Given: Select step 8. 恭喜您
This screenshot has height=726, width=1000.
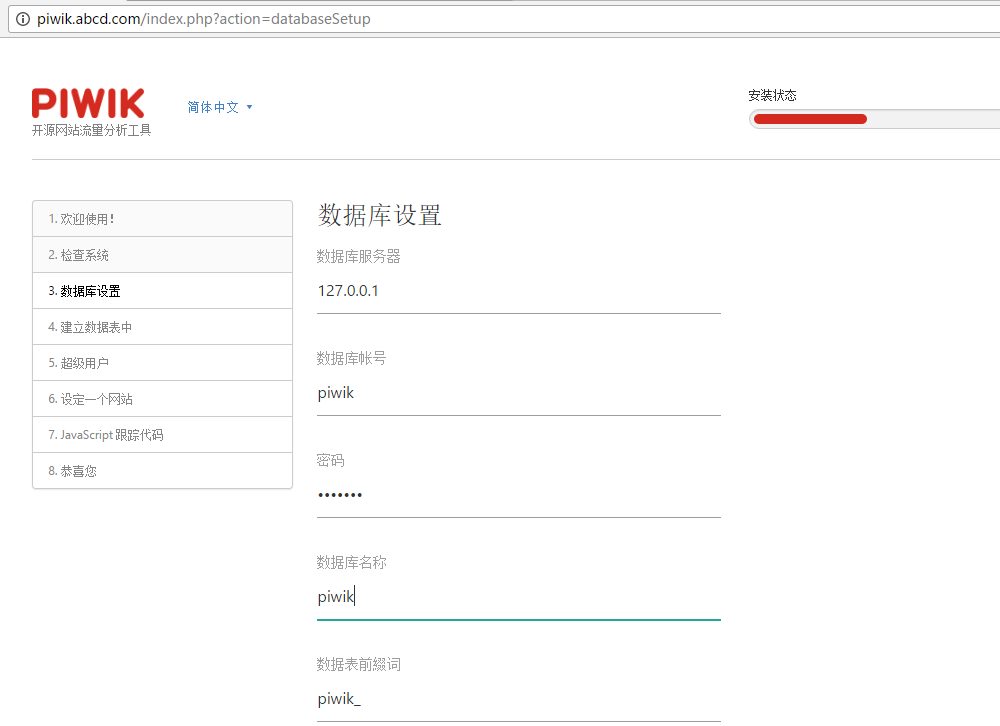Looking at the screenshot, I should [x=163, y=471].
